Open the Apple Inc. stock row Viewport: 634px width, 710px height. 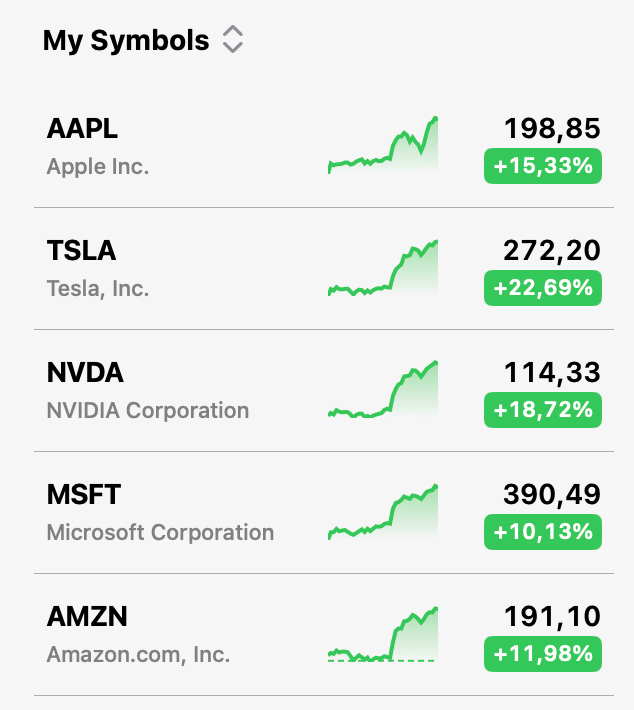[x=98, y=167]
